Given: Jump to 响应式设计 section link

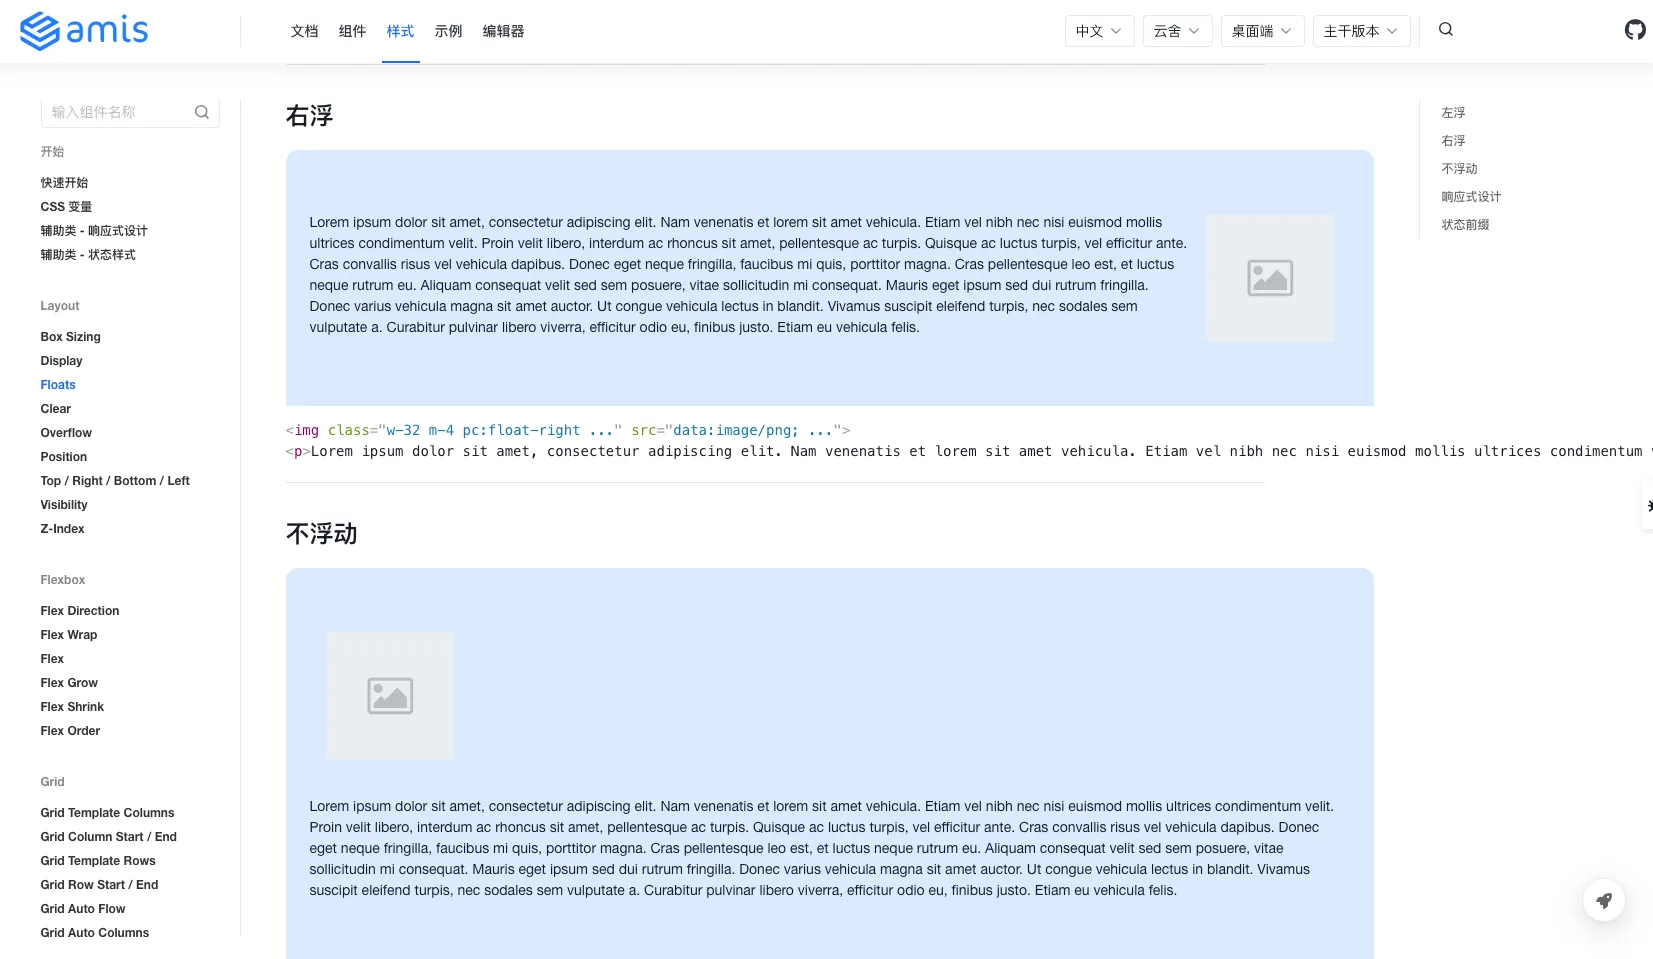Looking at the screenshot, I should click(x=1470, y=197).
